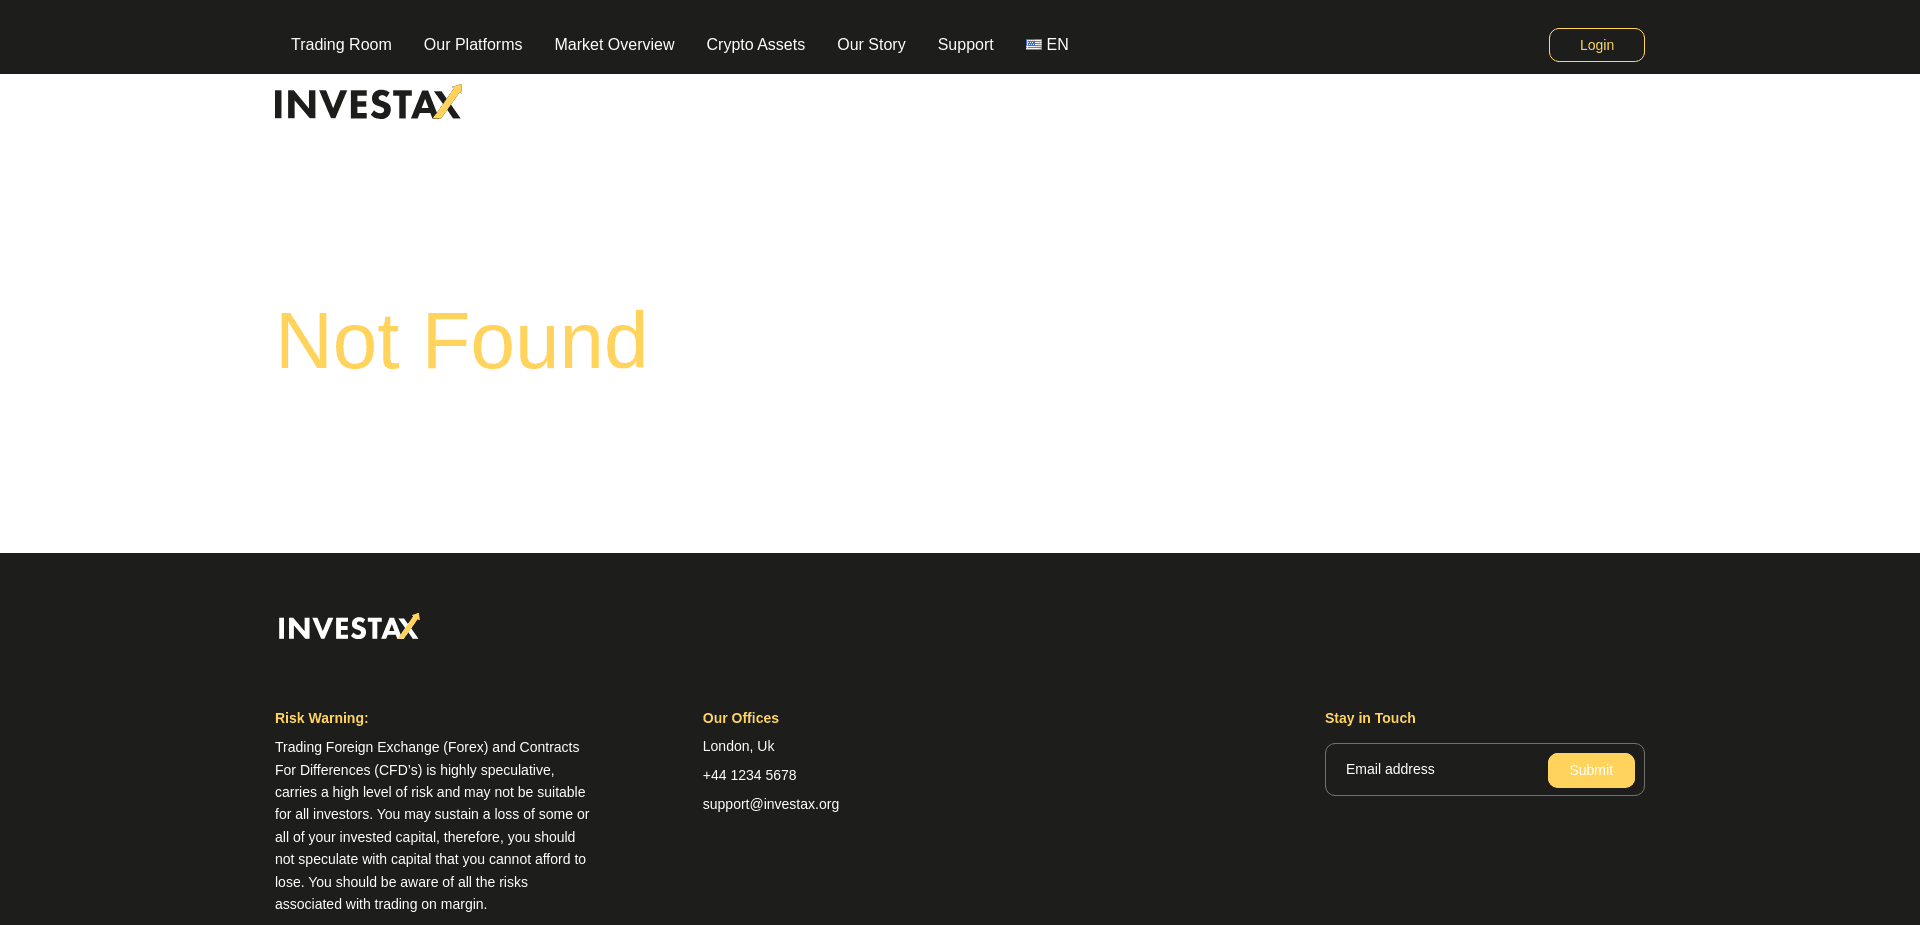The height and width of the screenshot is (925, 1920).
Task: Click the Stay in Touch heading
Action: click(x=1370, y=718)
